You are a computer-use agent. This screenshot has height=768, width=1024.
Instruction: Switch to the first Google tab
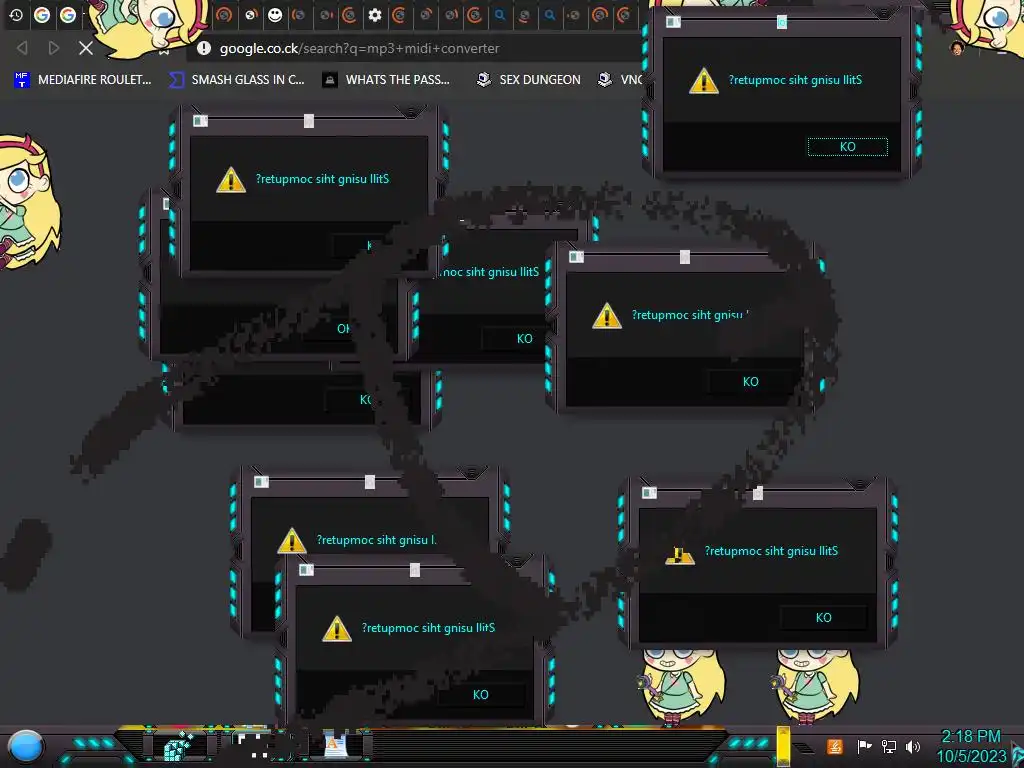pos(42,15)
